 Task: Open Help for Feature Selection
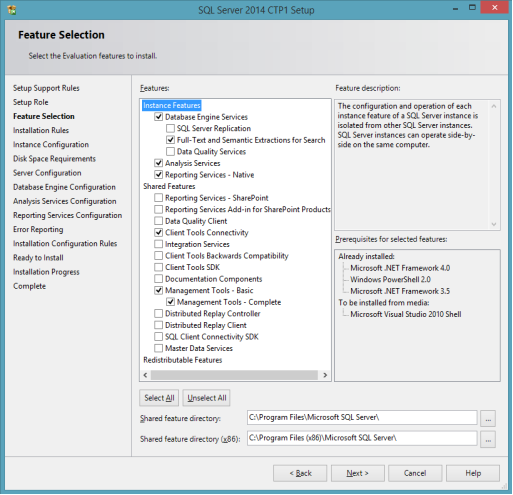473,473
